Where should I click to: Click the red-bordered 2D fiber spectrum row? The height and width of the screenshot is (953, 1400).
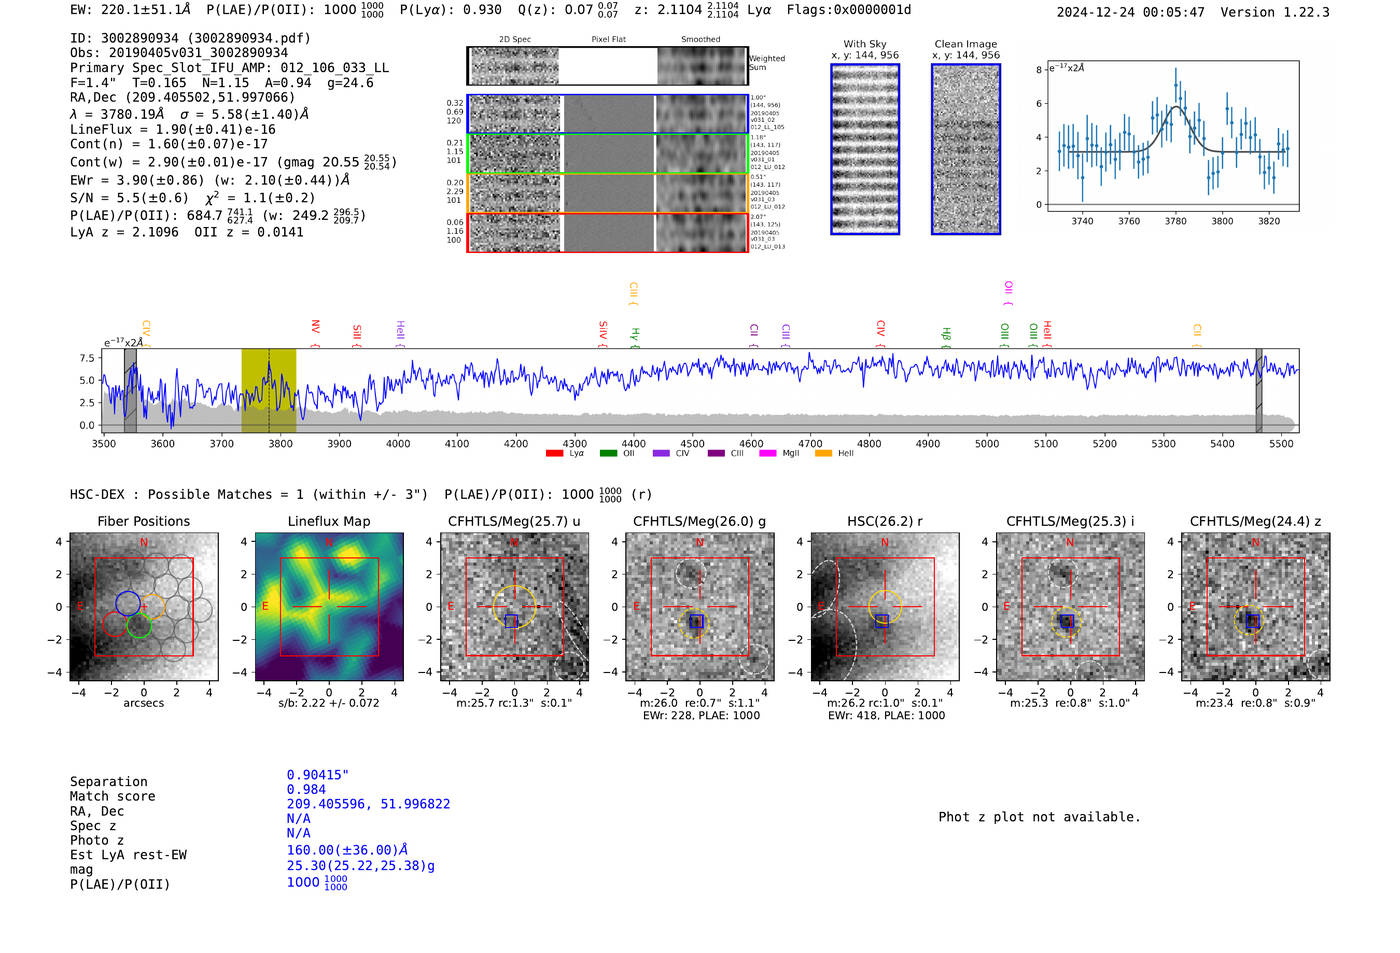(607, 232)
